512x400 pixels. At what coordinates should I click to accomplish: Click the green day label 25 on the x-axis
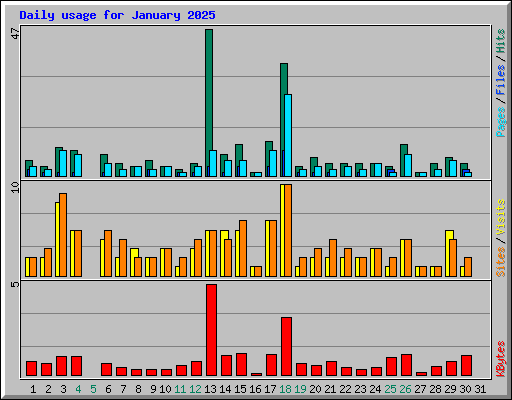click(390, 389)
